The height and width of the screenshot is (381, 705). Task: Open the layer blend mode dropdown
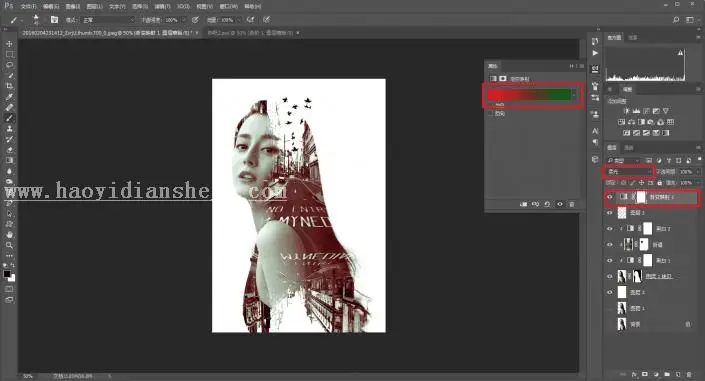click(x=629, y=172)
